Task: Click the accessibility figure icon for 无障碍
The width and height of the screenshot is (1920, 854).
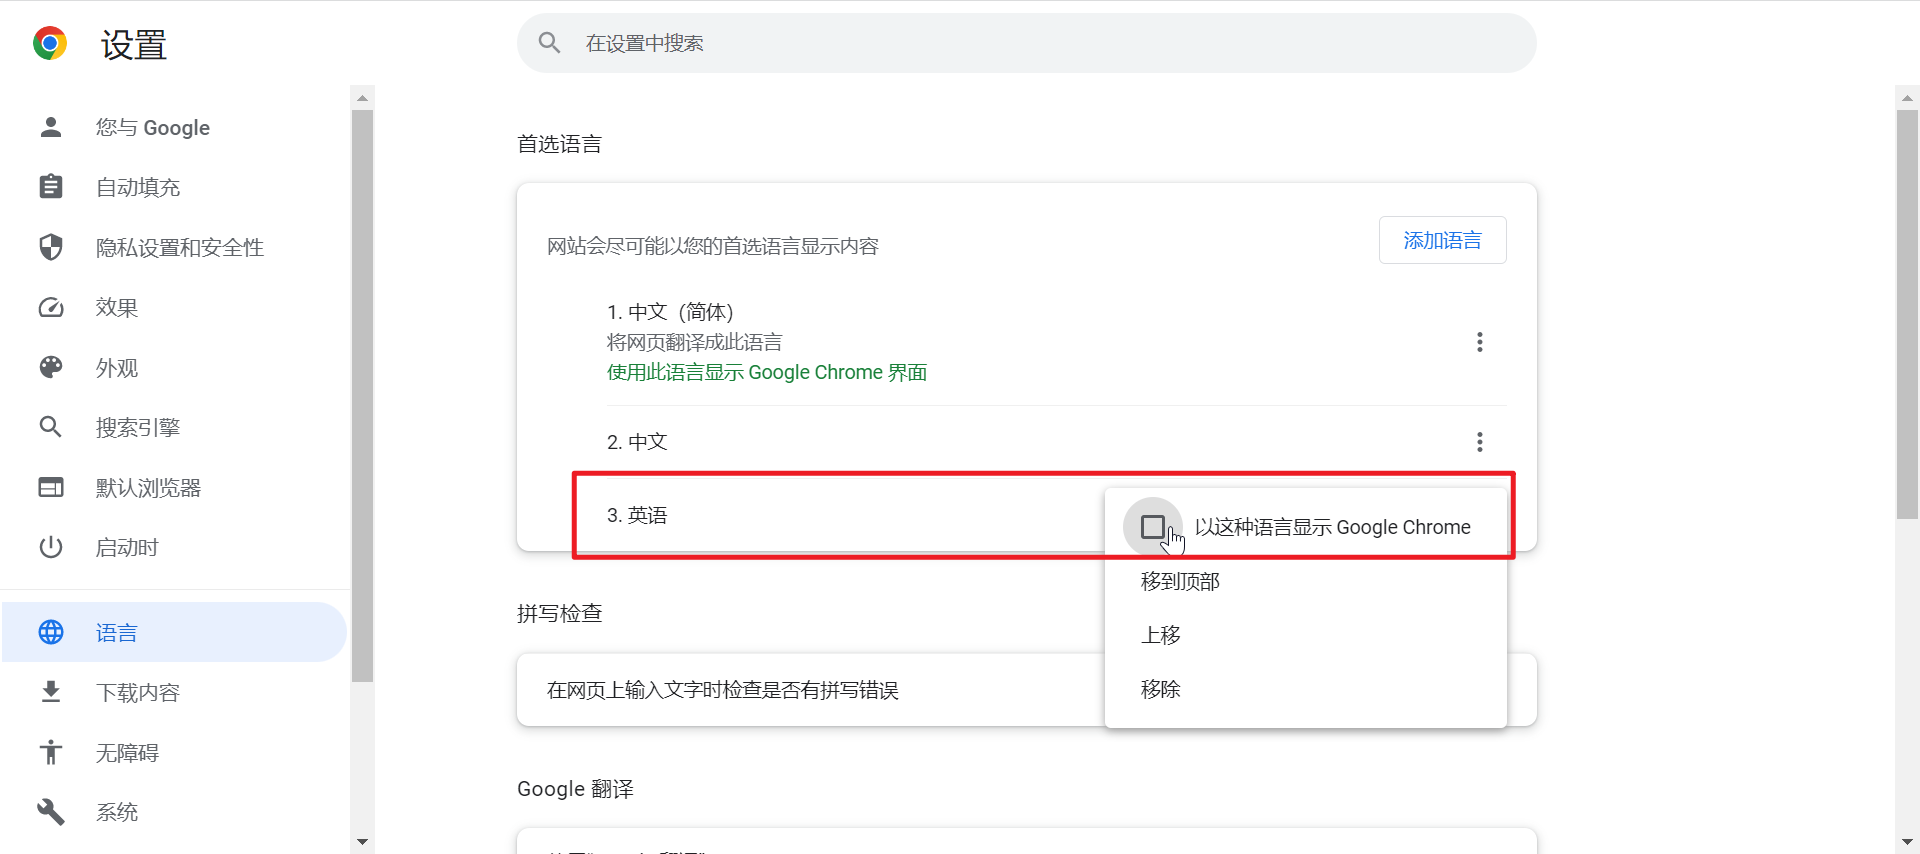Action: pos(51,752)
